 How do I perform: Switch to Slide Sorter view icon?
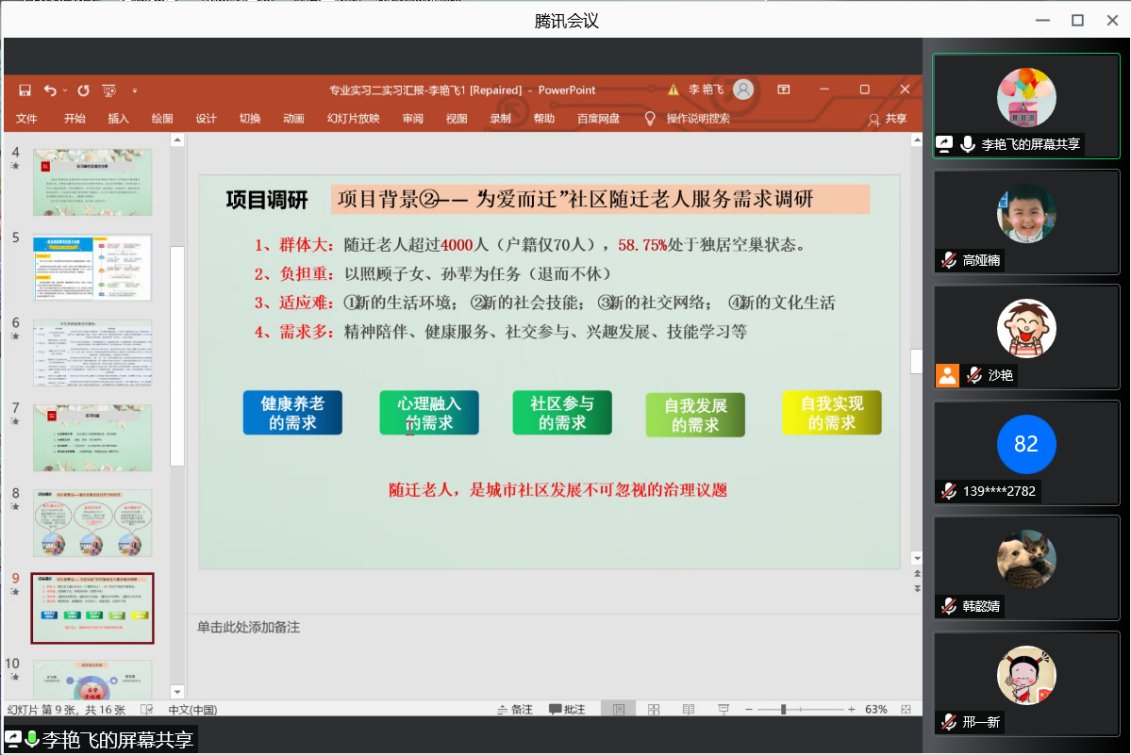point(653,710)
